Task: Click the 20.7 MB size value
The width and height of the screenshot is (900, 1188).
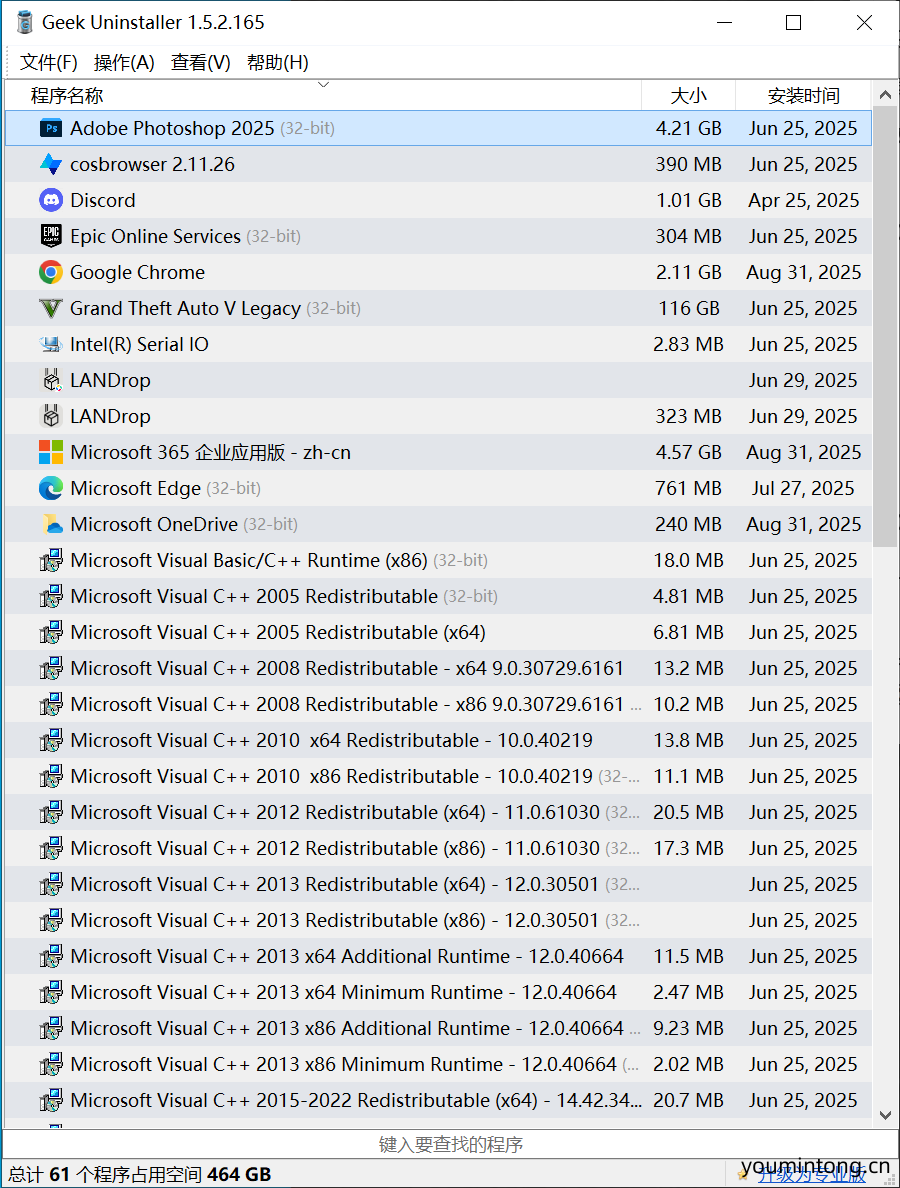Action: 688,1100
